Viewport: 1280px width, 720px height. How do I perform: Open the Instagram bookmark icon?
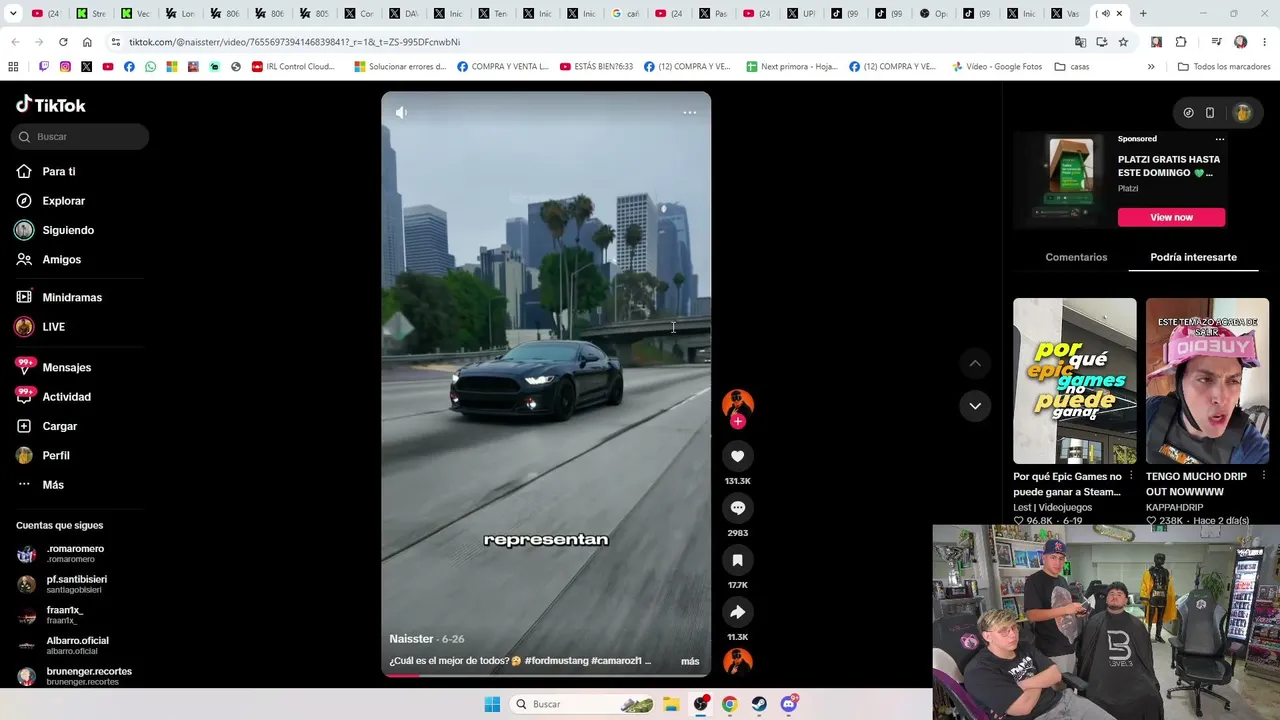(65, 67)
